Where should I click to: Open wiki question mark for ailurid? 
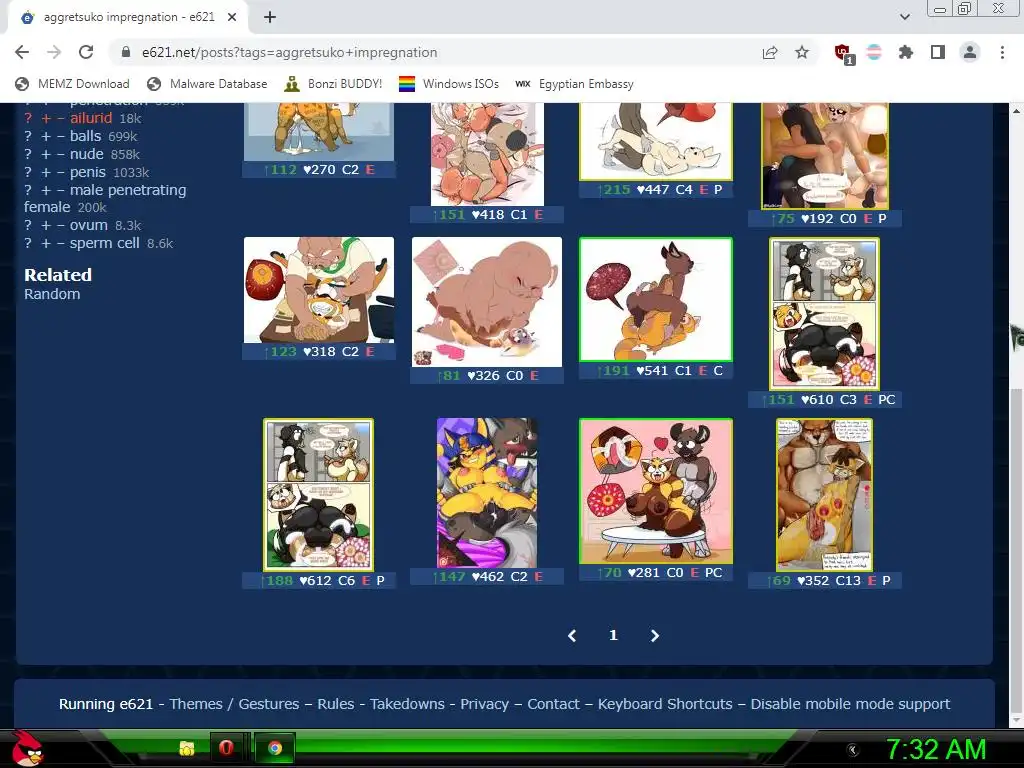click(27, 118)
